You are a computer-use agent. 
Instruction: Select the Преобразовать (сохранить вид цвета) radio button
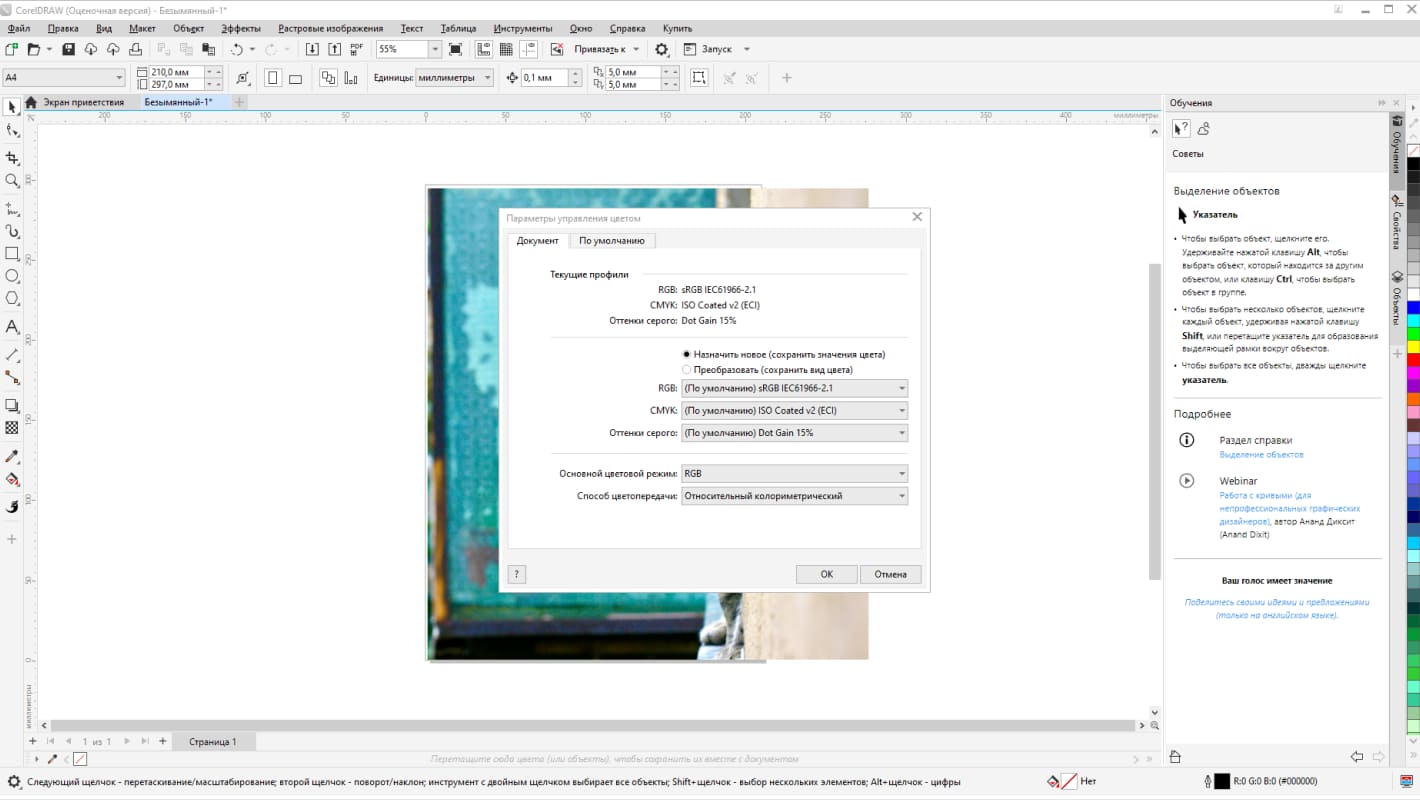coord(687,369)
